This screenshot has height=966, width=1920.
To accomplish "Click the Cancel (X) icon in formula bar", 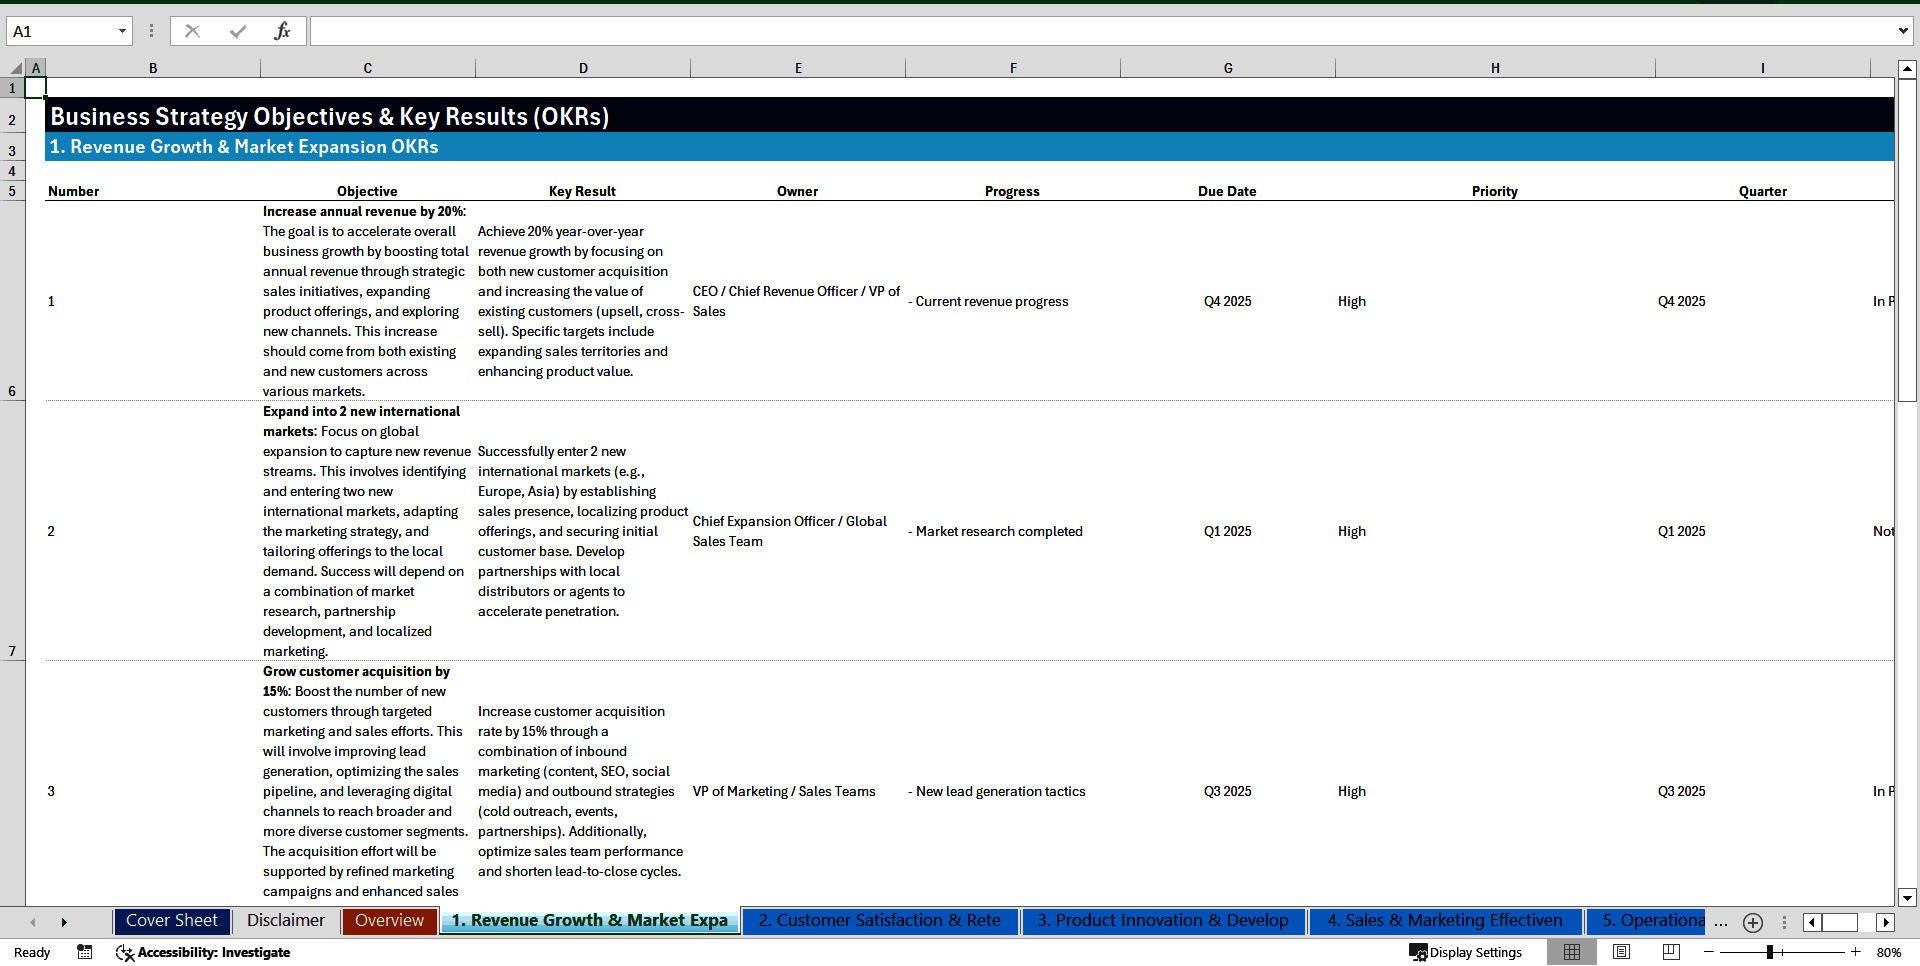I will pyautogui.click(x=192, y=30).
